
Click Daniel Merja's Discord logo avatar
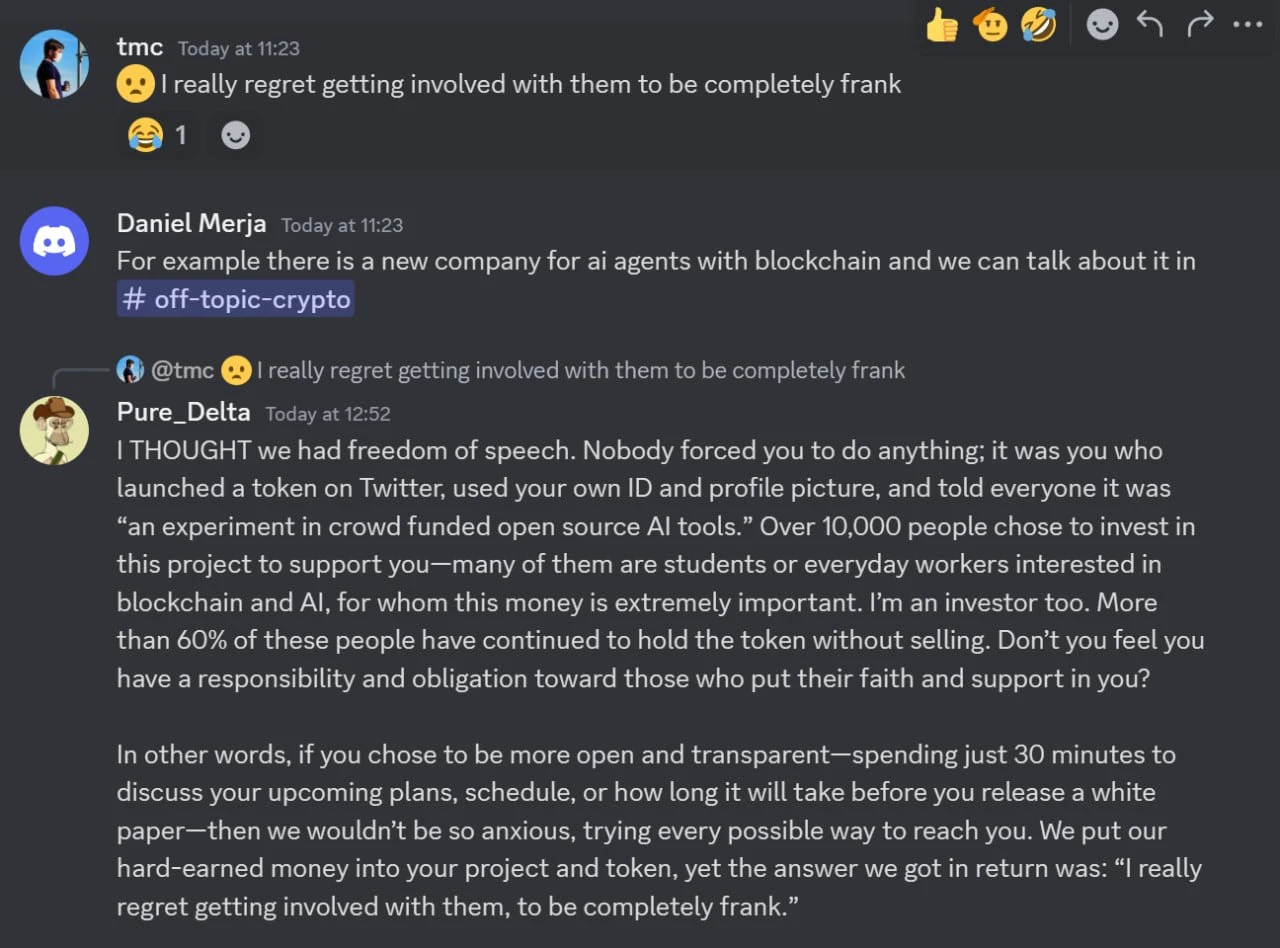(x=54, y=241)
